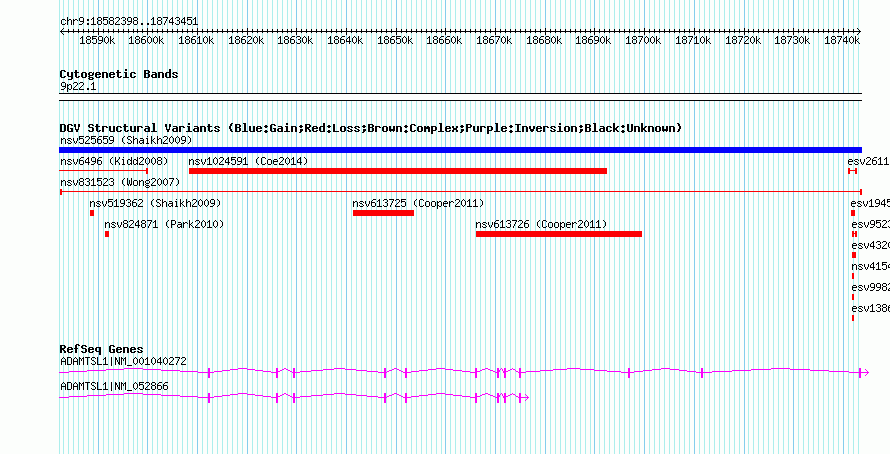Select the 18630k ruler position label
This screenshot has width=890, height=454.
[296, 41]
